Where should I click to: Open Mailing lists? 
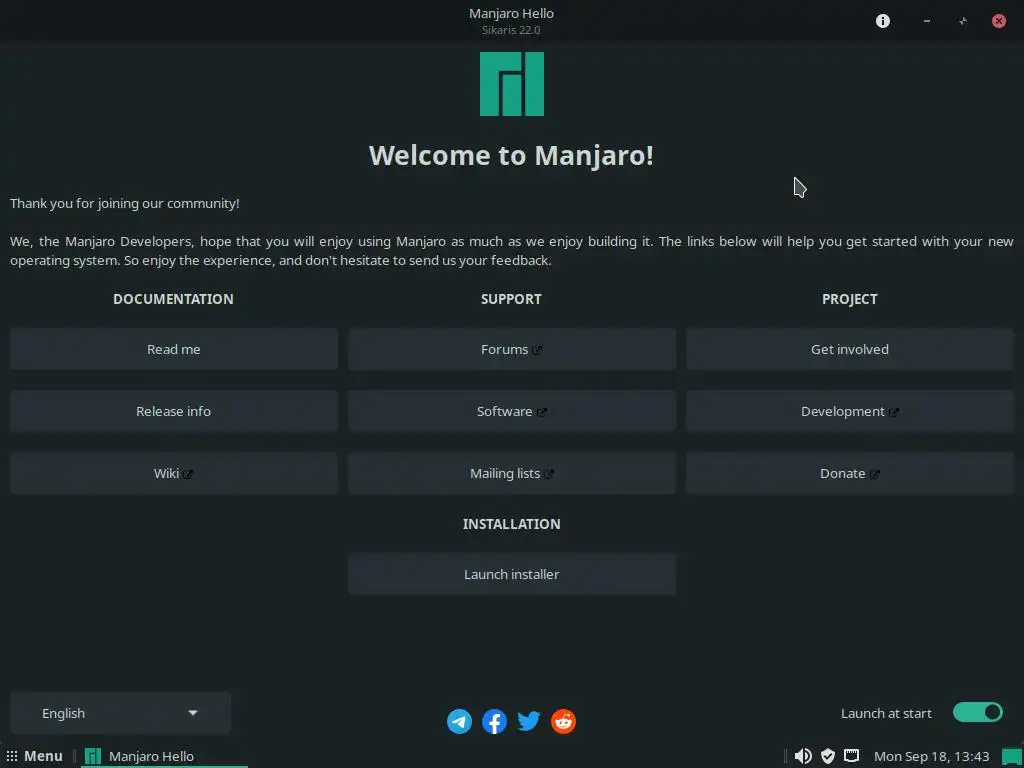pyautogui.click(x=512, y=473)
